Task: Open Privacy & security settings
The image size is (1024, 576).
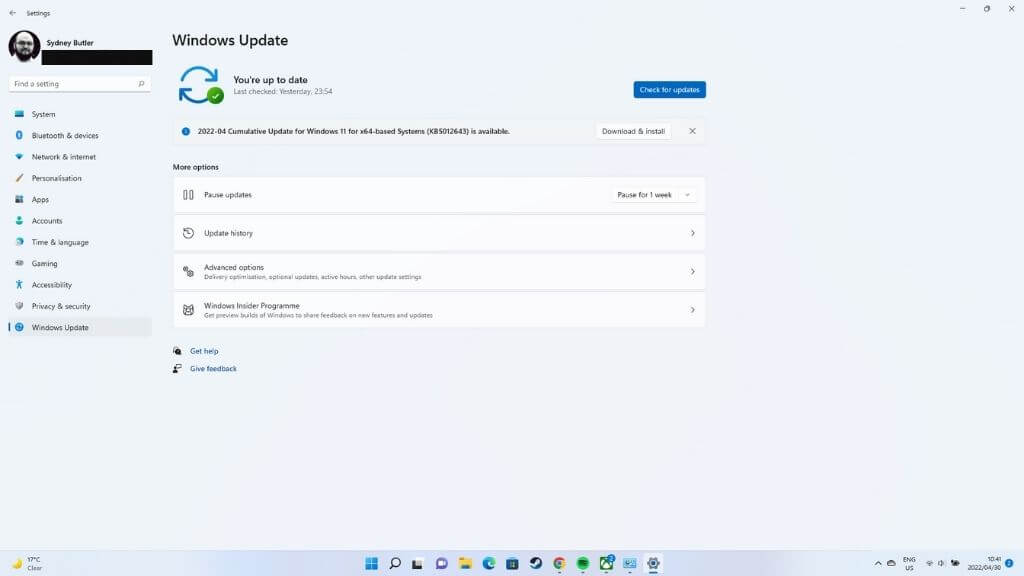Action: tap(80, 306)
